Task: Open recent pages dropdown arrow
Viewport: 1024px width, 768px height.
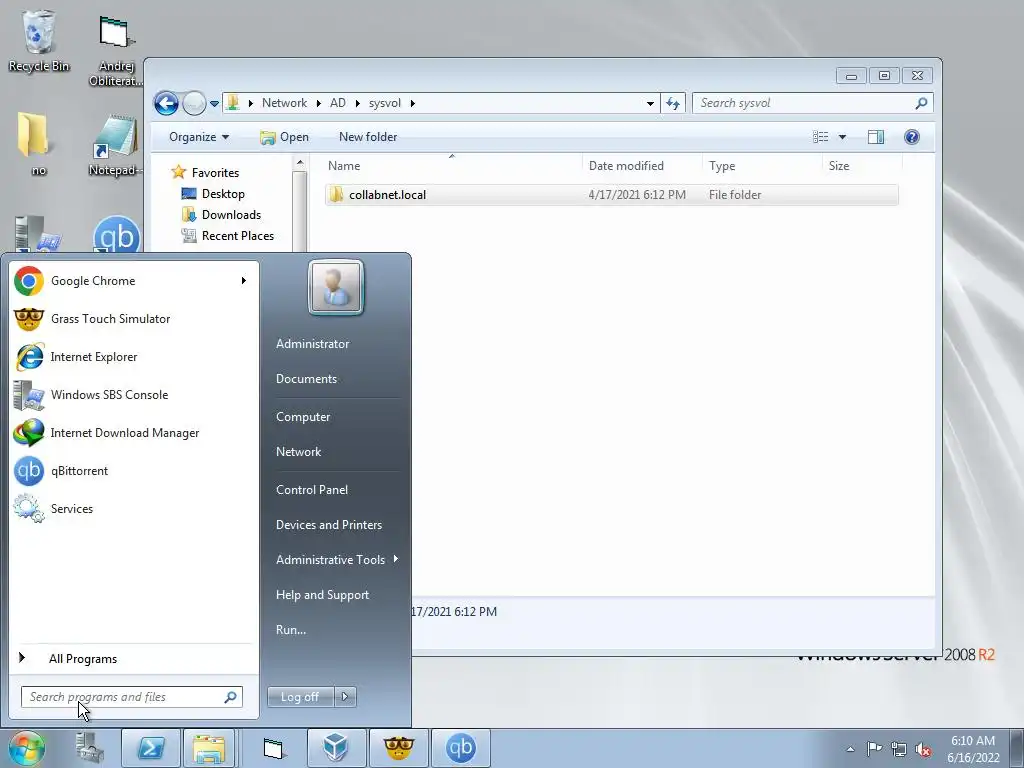Action: [x=214, y=104]
